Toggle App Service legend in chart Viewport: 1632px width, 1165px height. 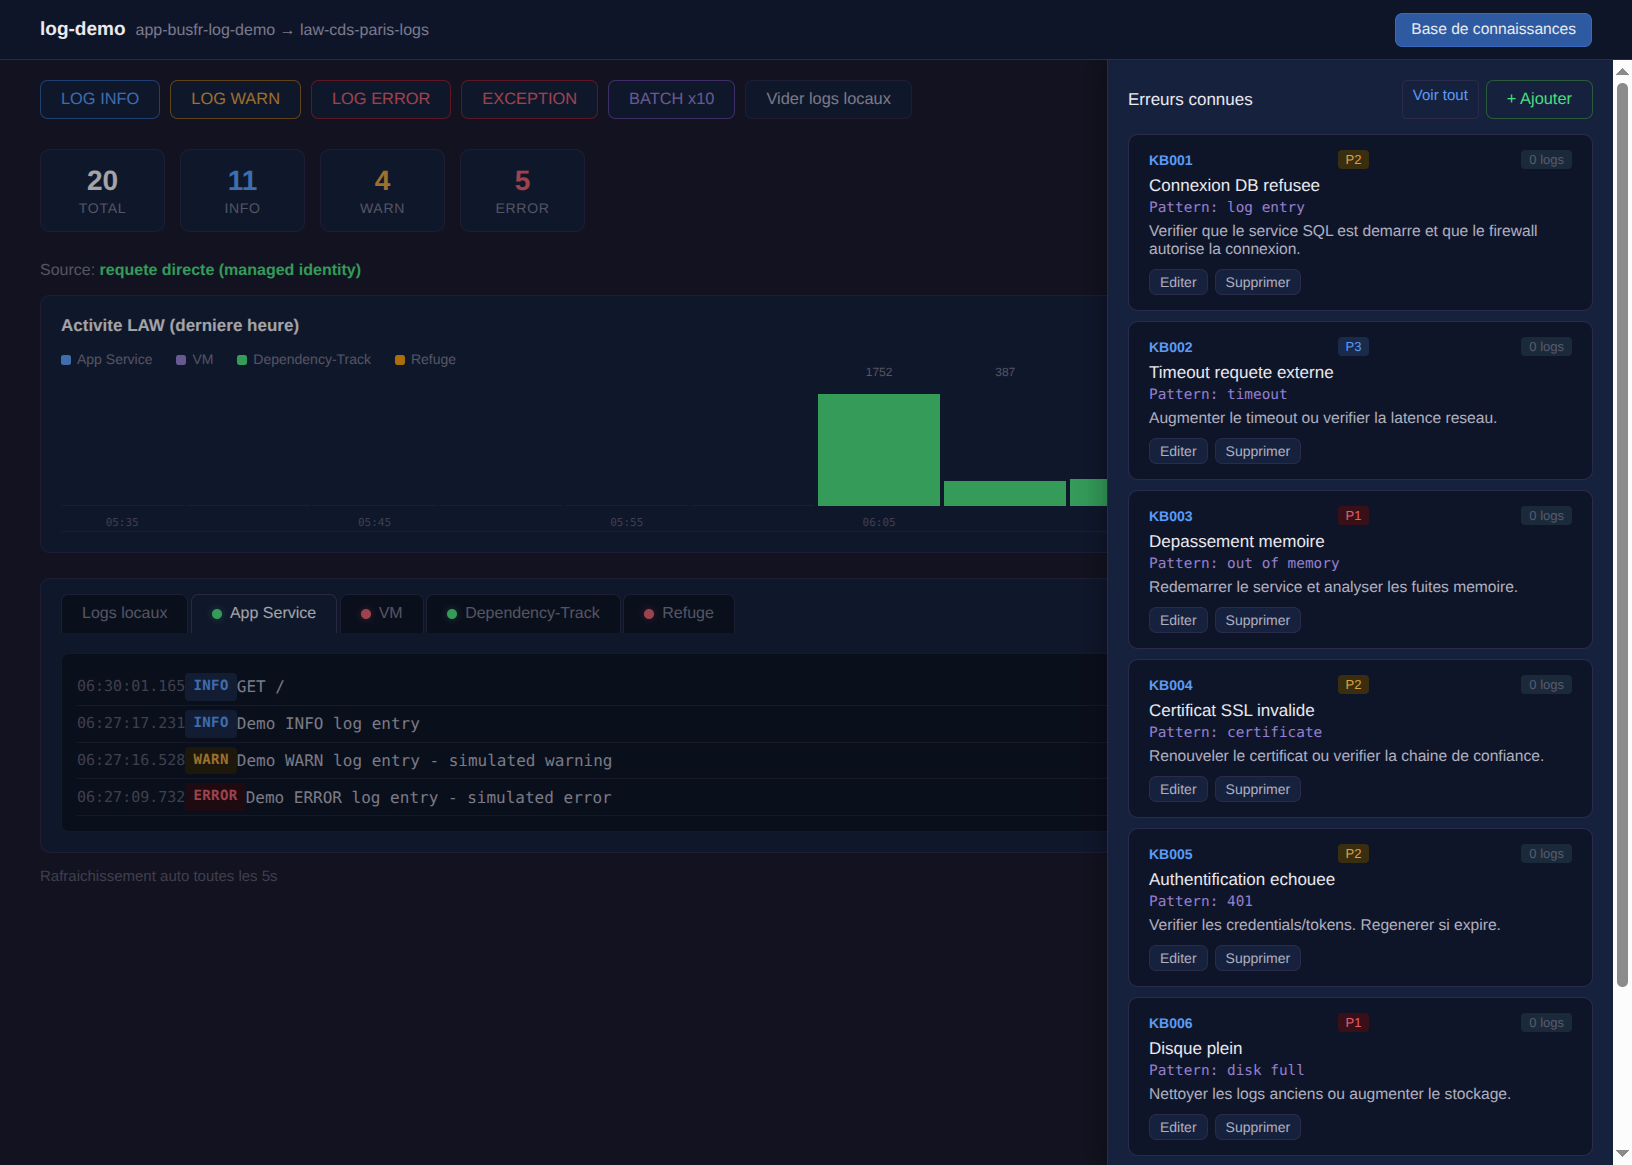click(x=107, y=360)
